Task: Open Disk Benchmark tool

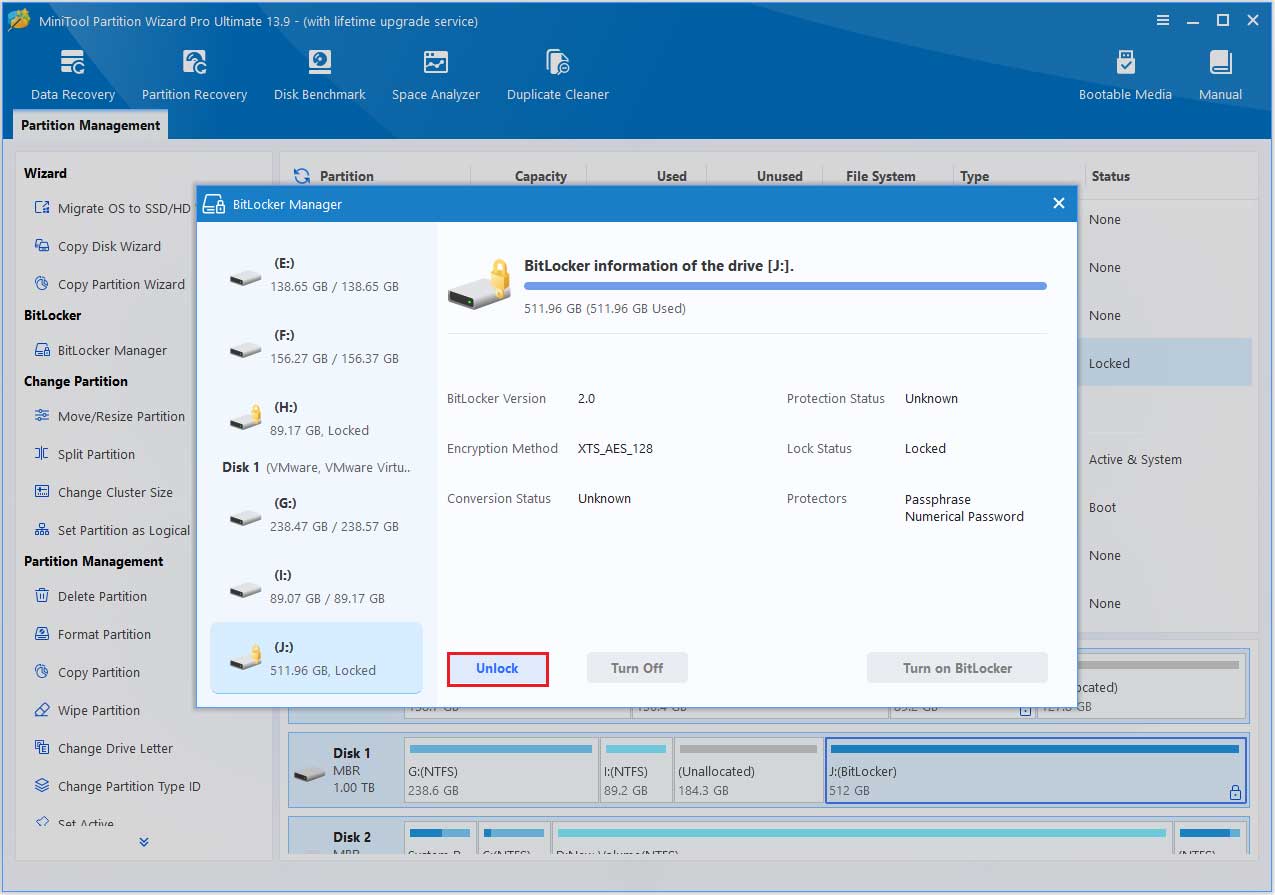Action: click(320, 75)
